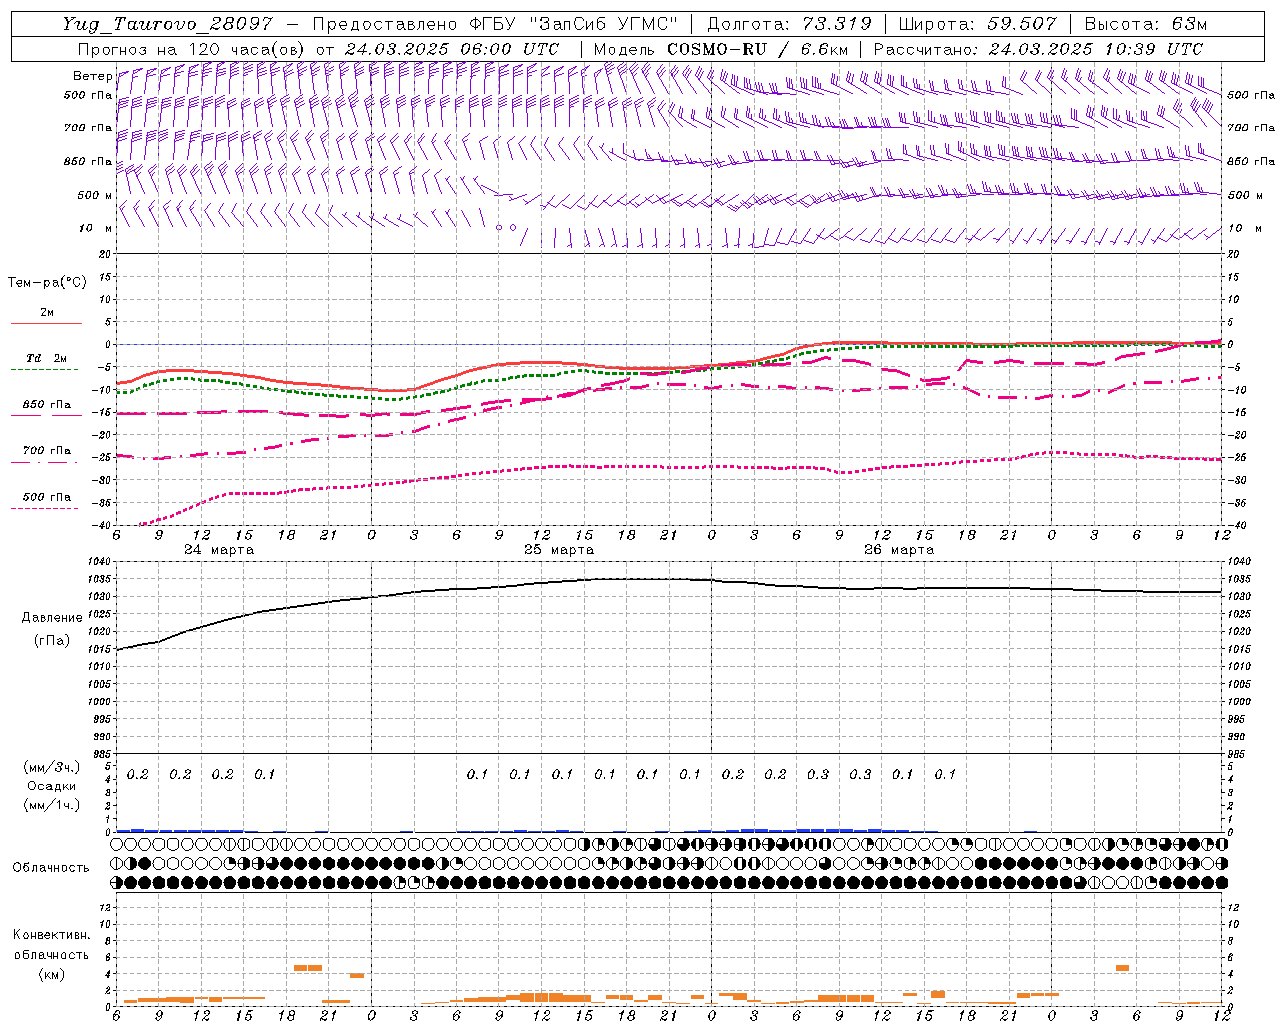Click the elevation text "Высота: 63м"
The image size is (1280, 1024).
(x=1146, y=24)
